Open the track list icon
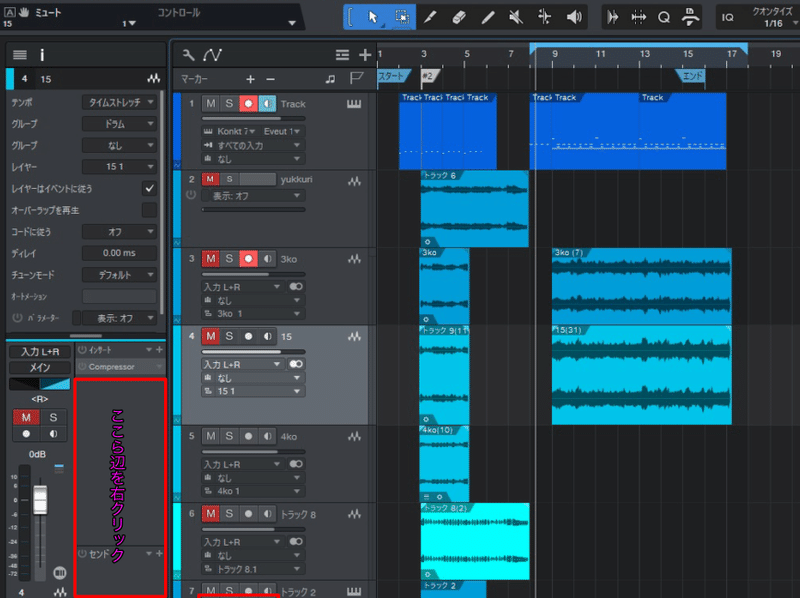800x598 pixels. [x=342, y=55]
